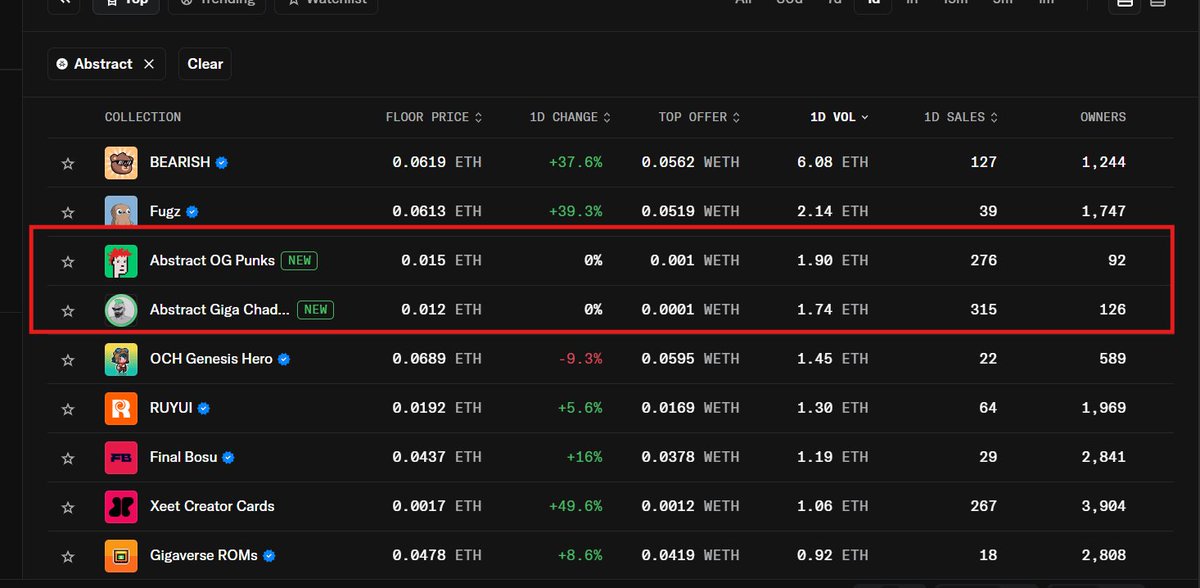Click OCH Genesis Hero change -9.3%
1200x588 pixels.
[x=580, y=358]
